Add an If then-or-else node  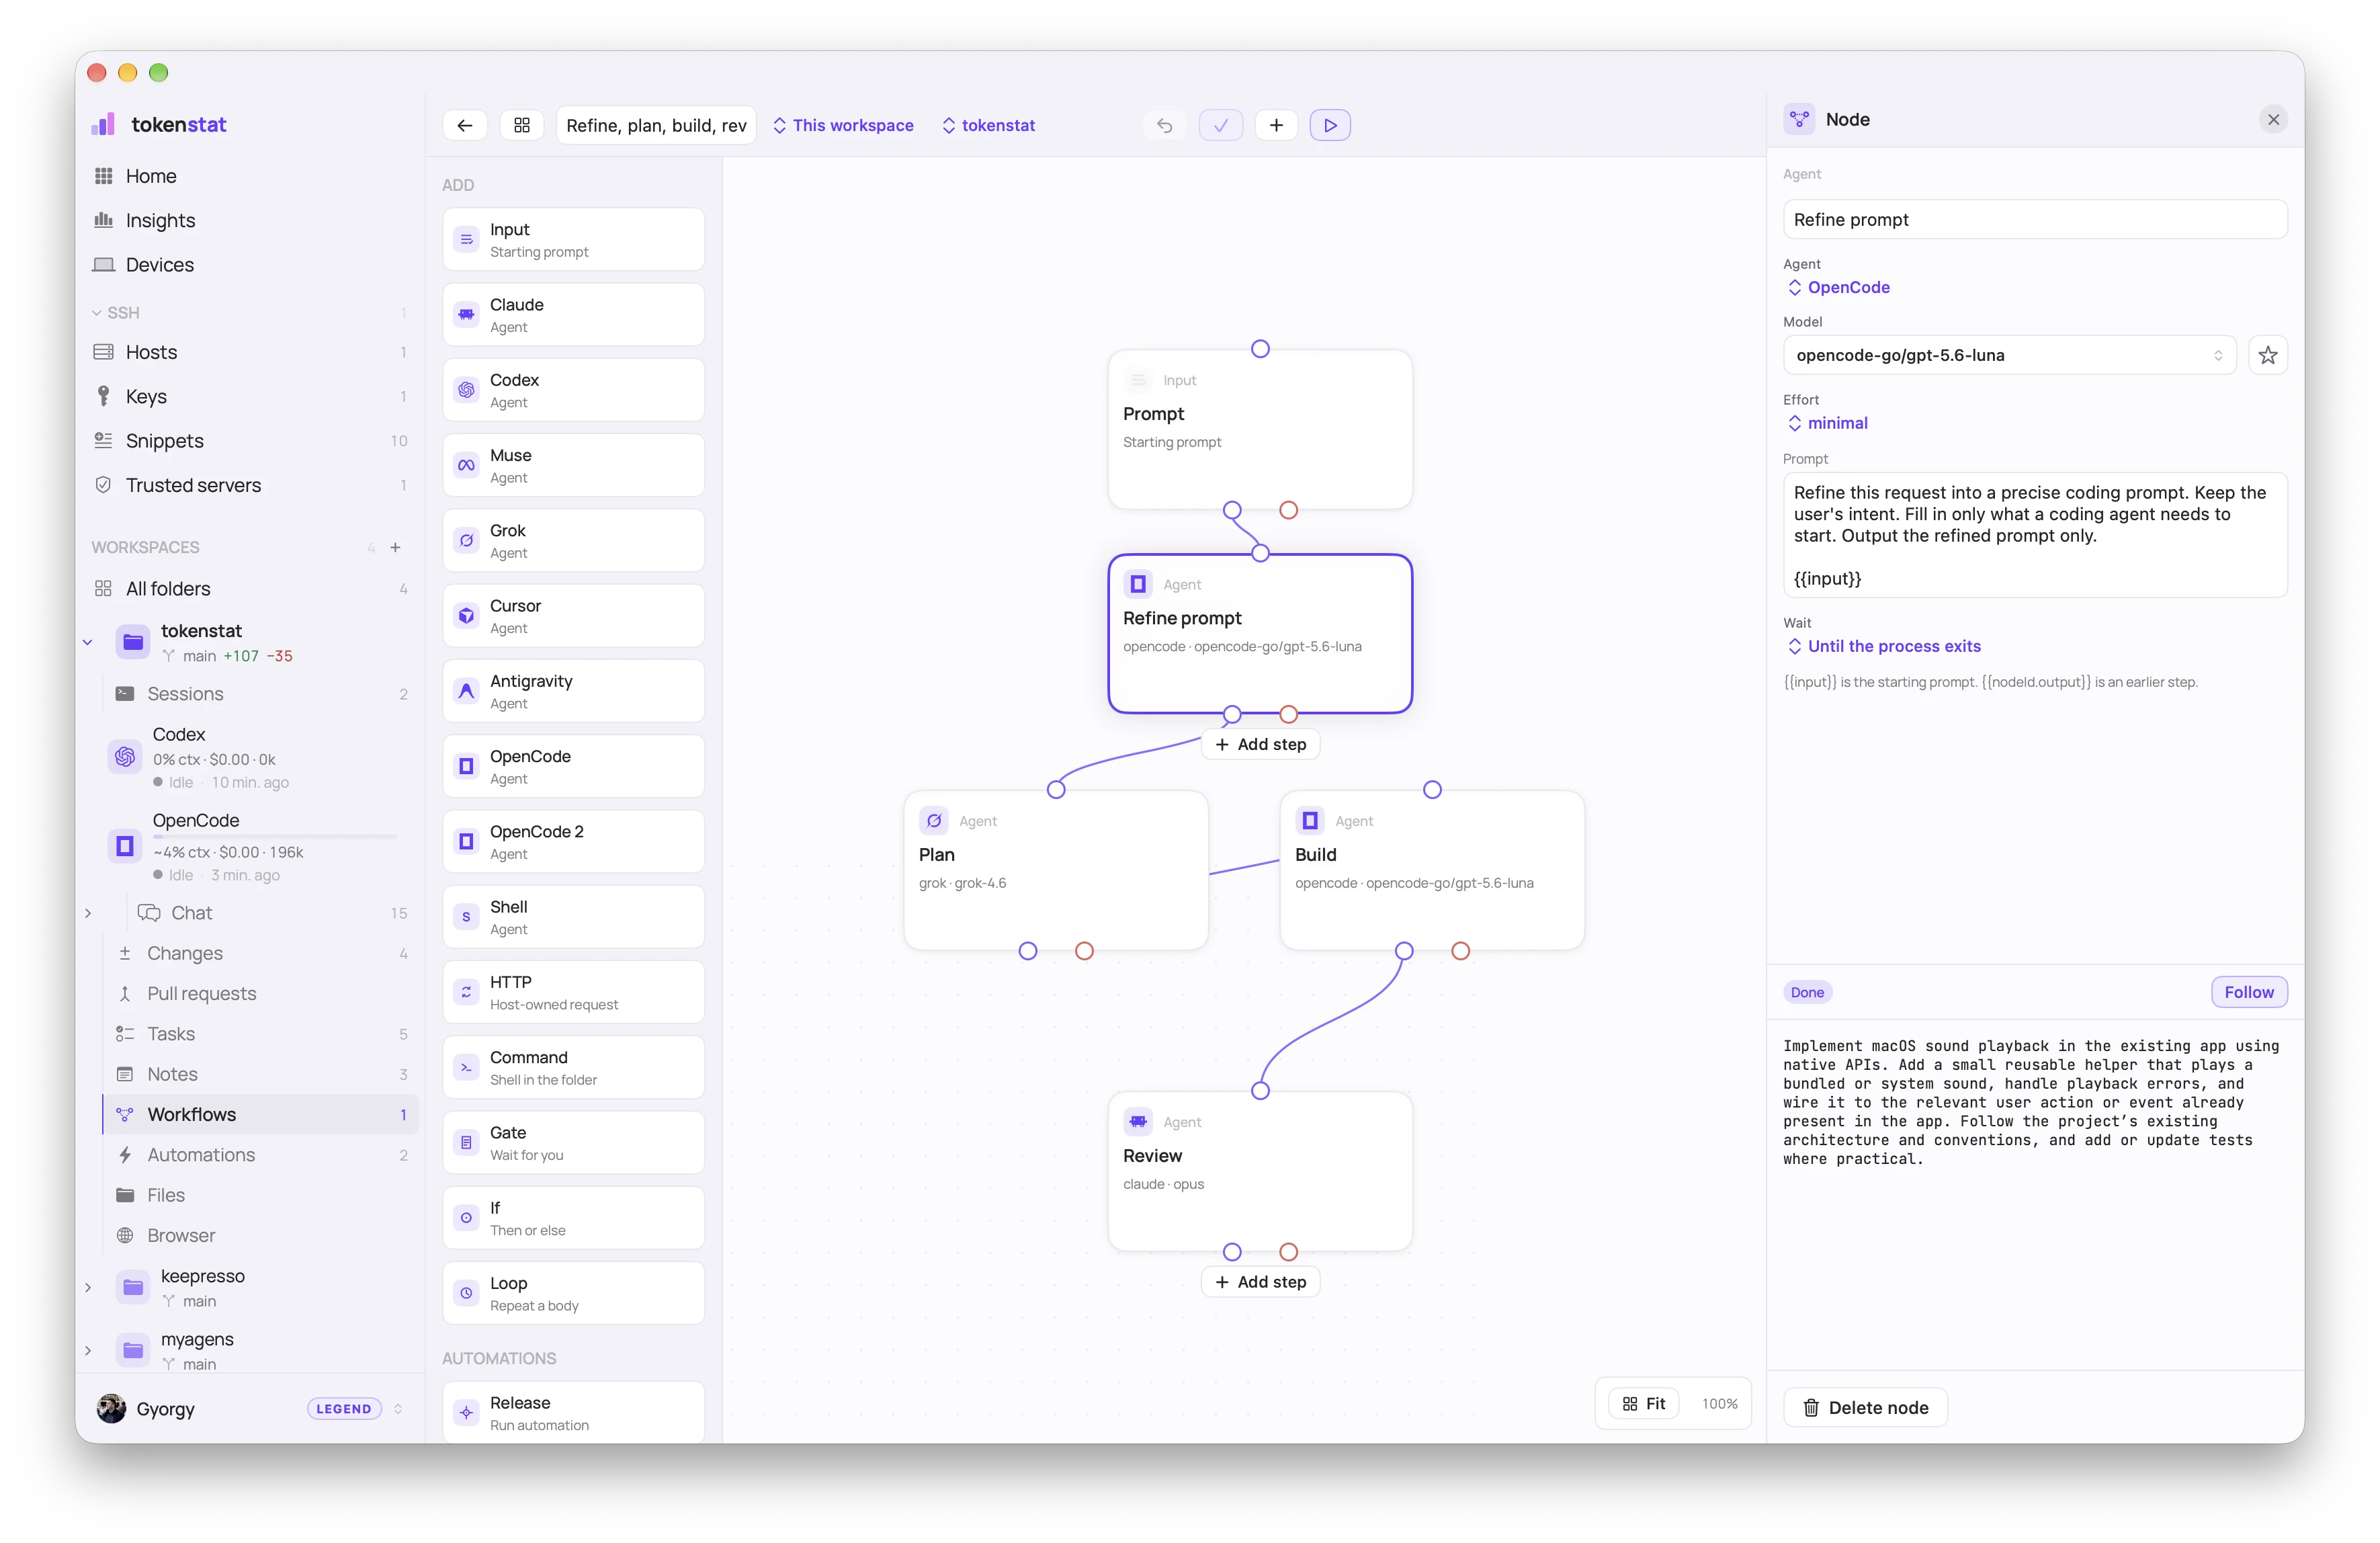pyautogui.click(x=573, y=1218)
